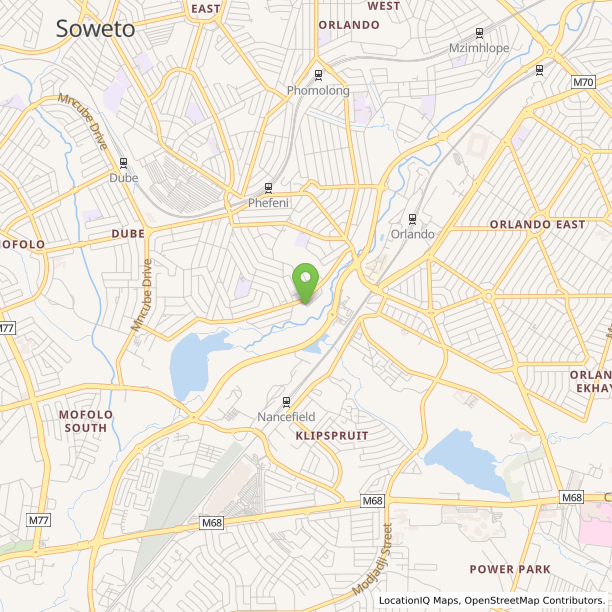Viewport: 612px width, 612px height.
Task: Select the KLIPSPRUIT suburb label
Action: [x=332, y=436]
